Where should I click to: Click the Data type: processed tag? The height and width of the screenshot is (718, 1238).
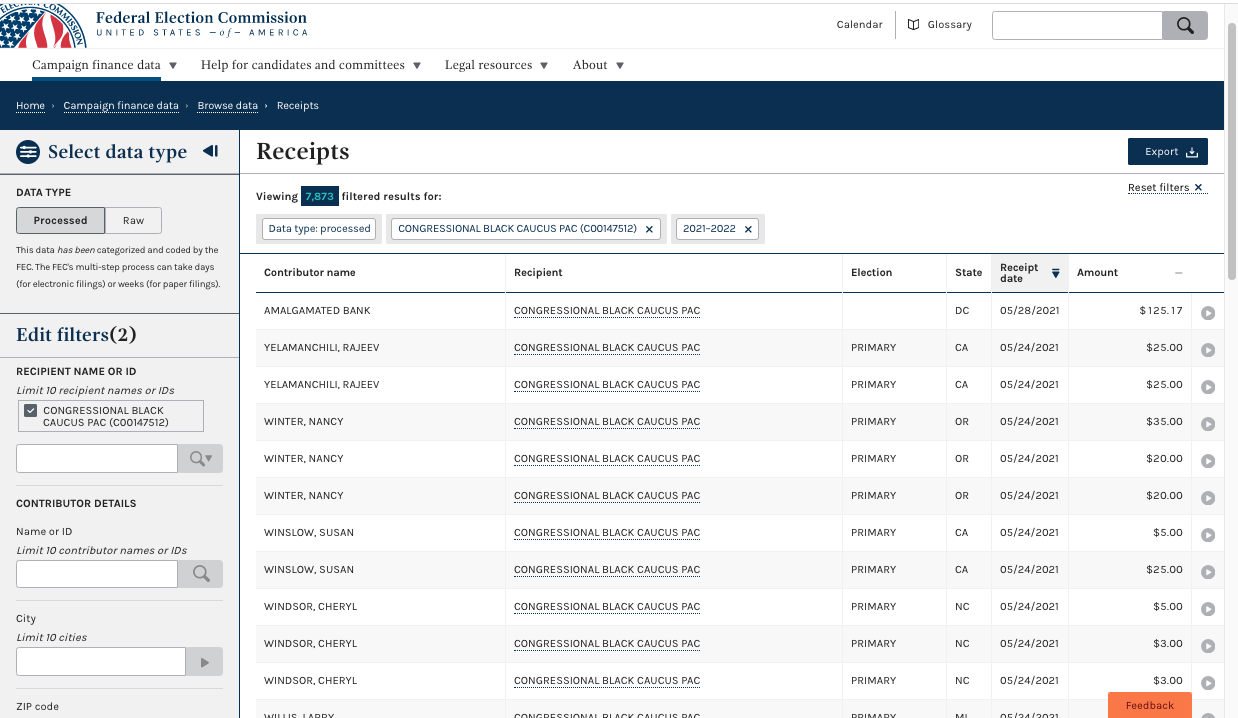(x=320, y=229)
